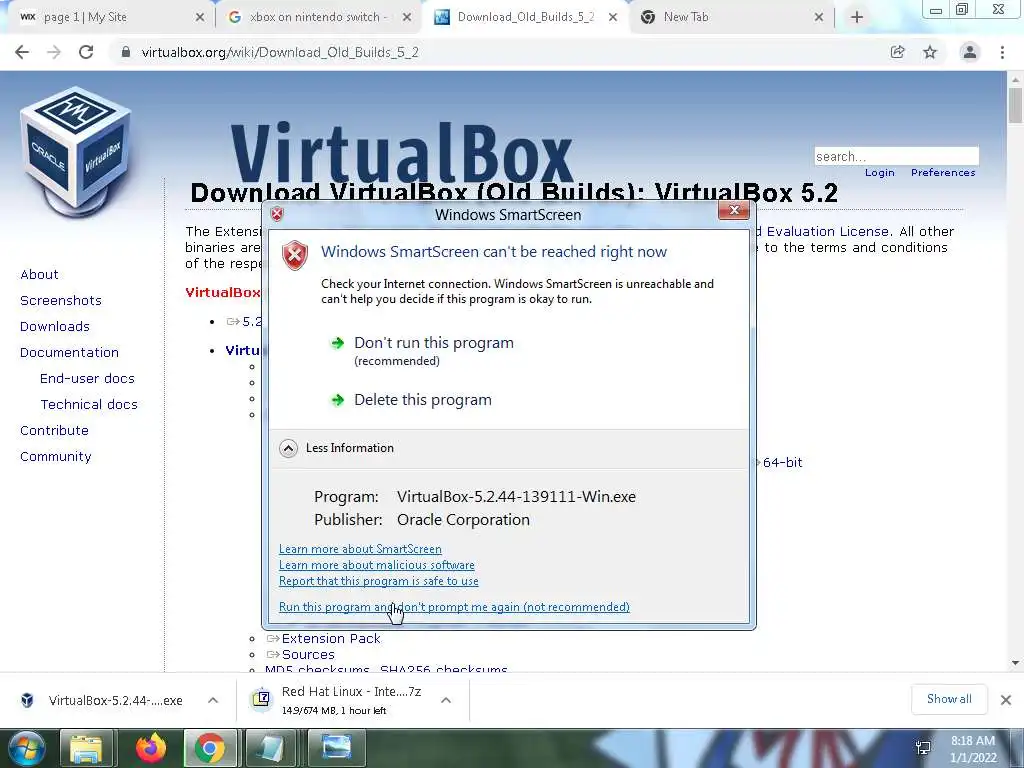Close the 'page 1 | My Site' tab

pos(200,18)
